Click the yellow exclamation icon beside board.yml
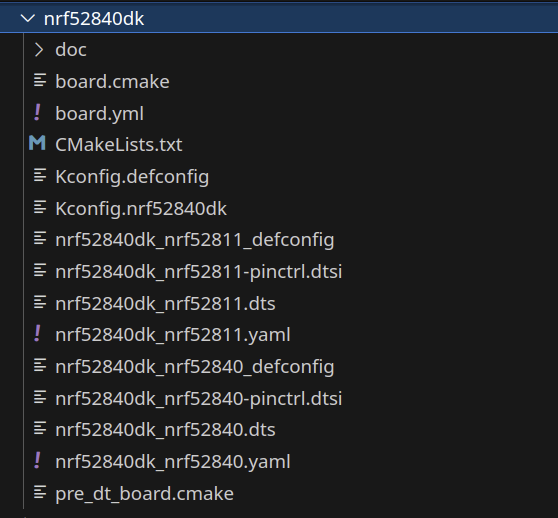Image resolution: width=558 pixels, height=518 pixels. (x=37, y=113)
